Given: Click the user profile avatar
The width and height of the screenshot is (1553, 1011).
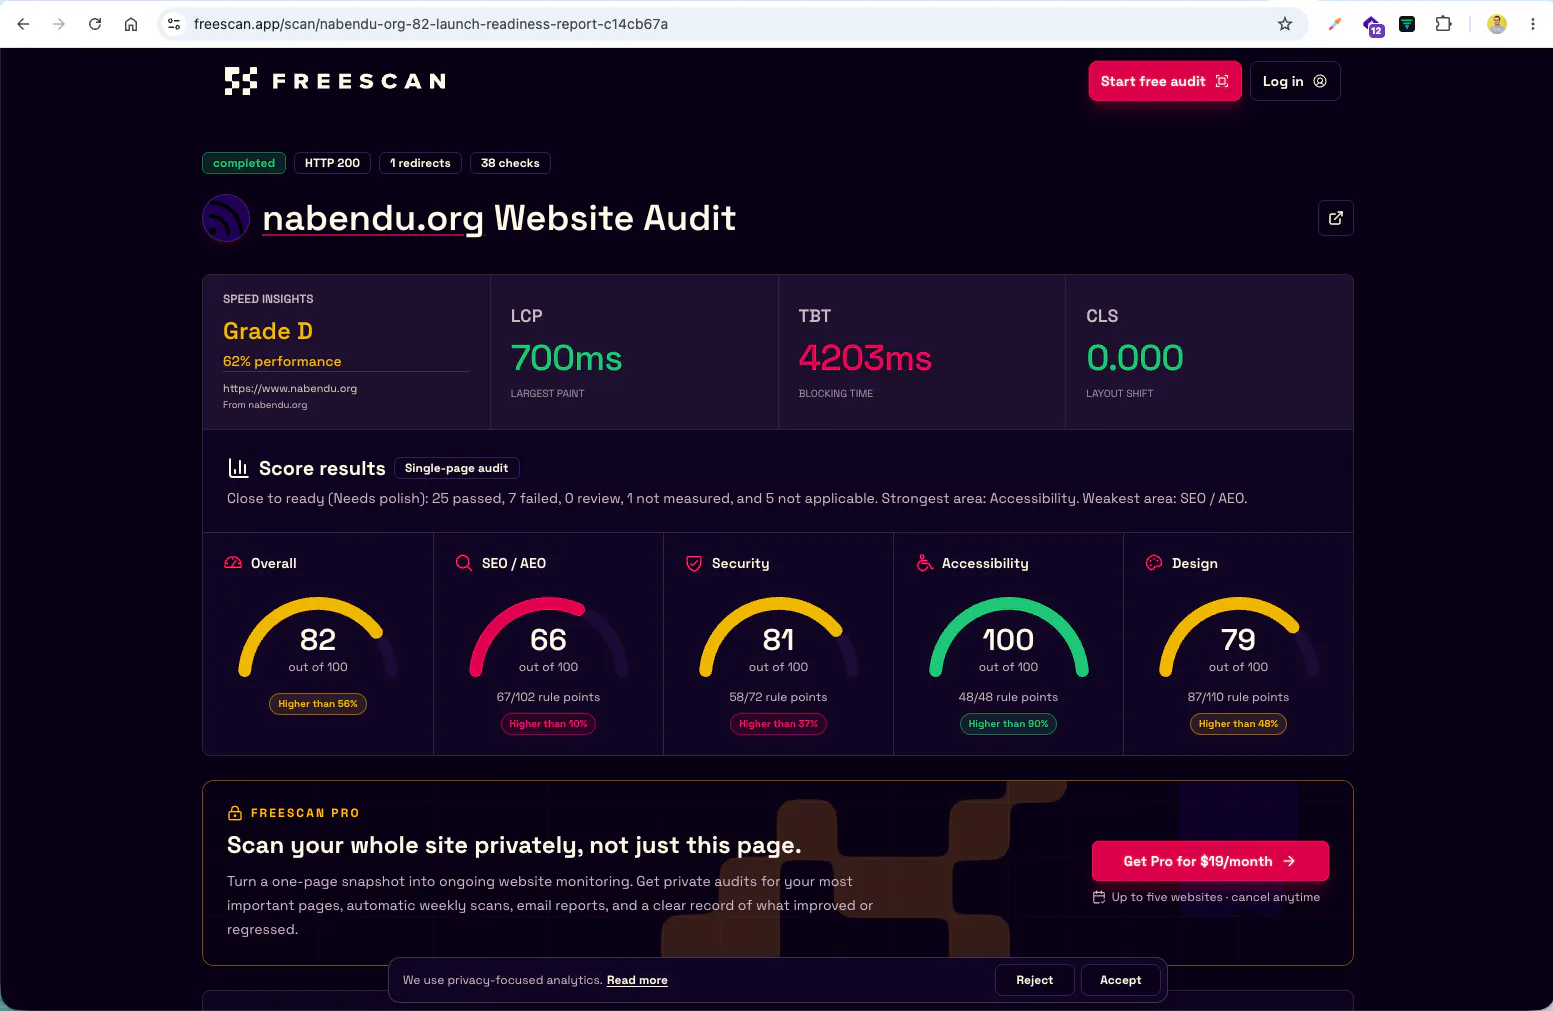Looking at the screenshot, I should point(1496,24).
